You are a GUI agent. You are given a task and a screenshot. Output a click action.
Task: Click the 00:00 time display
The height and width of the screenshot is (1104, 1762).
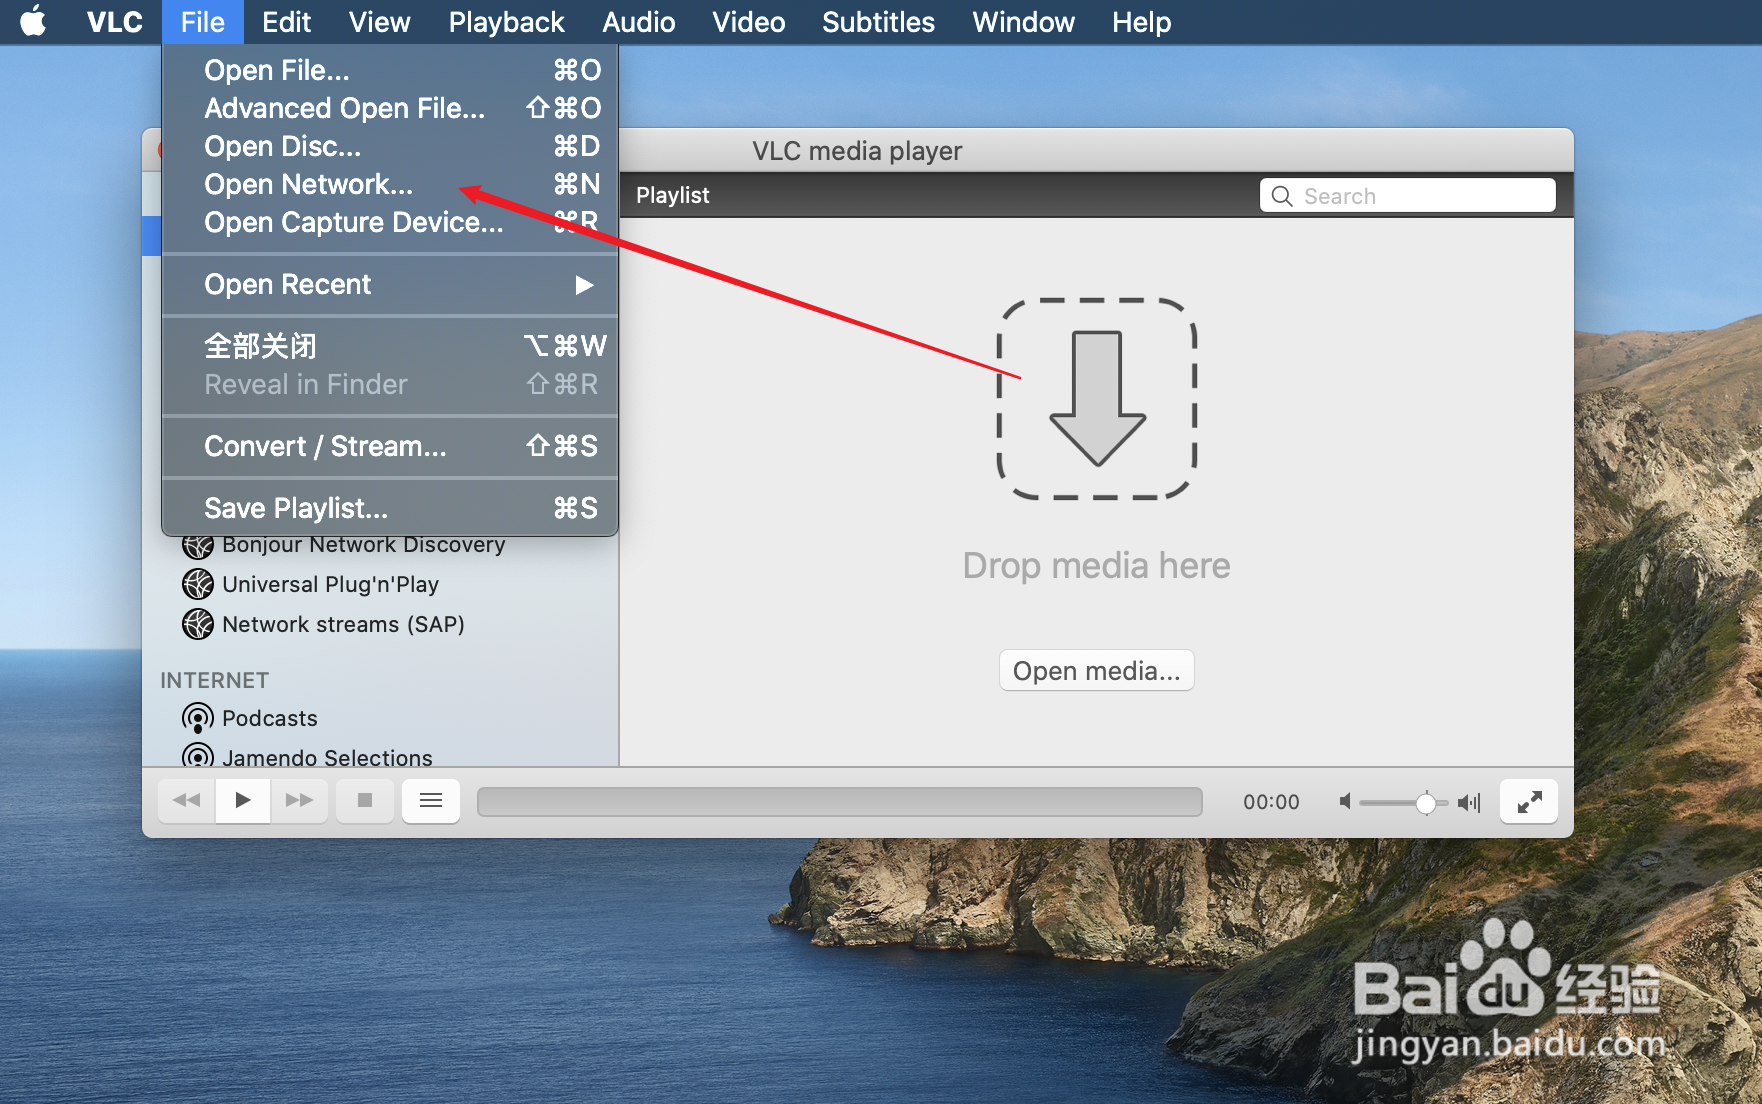click(x=1271, y=802)
